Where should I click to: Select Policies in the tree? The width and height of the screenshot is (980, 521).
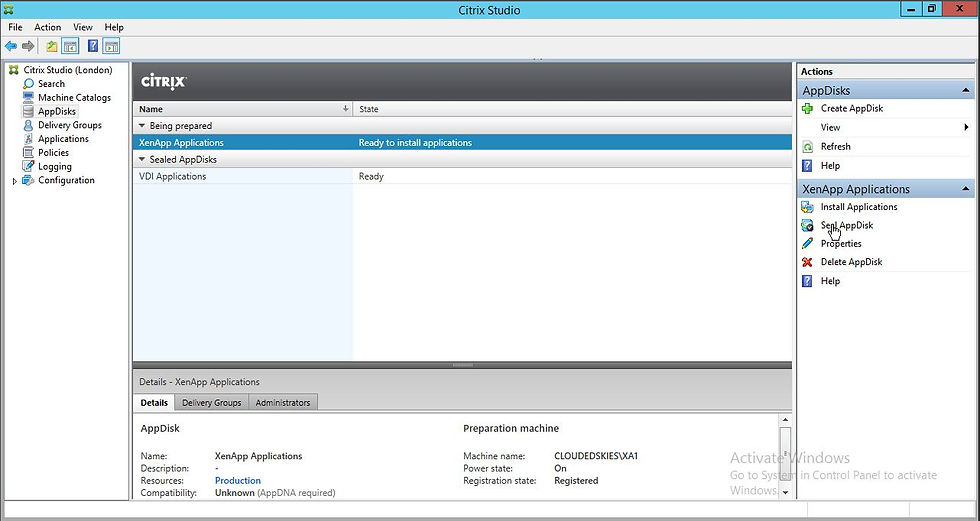(53, 152)
